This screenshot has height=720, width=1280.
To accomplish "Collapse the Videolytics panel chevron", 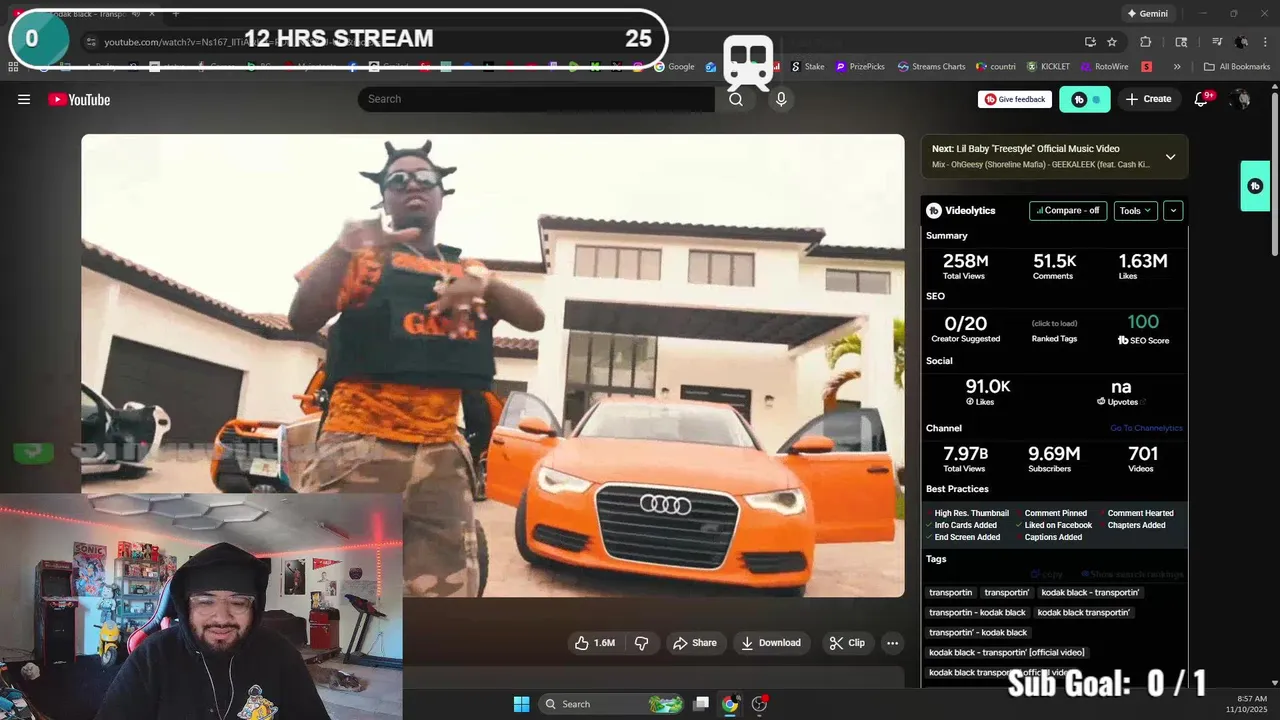I will coord(1173,211).
